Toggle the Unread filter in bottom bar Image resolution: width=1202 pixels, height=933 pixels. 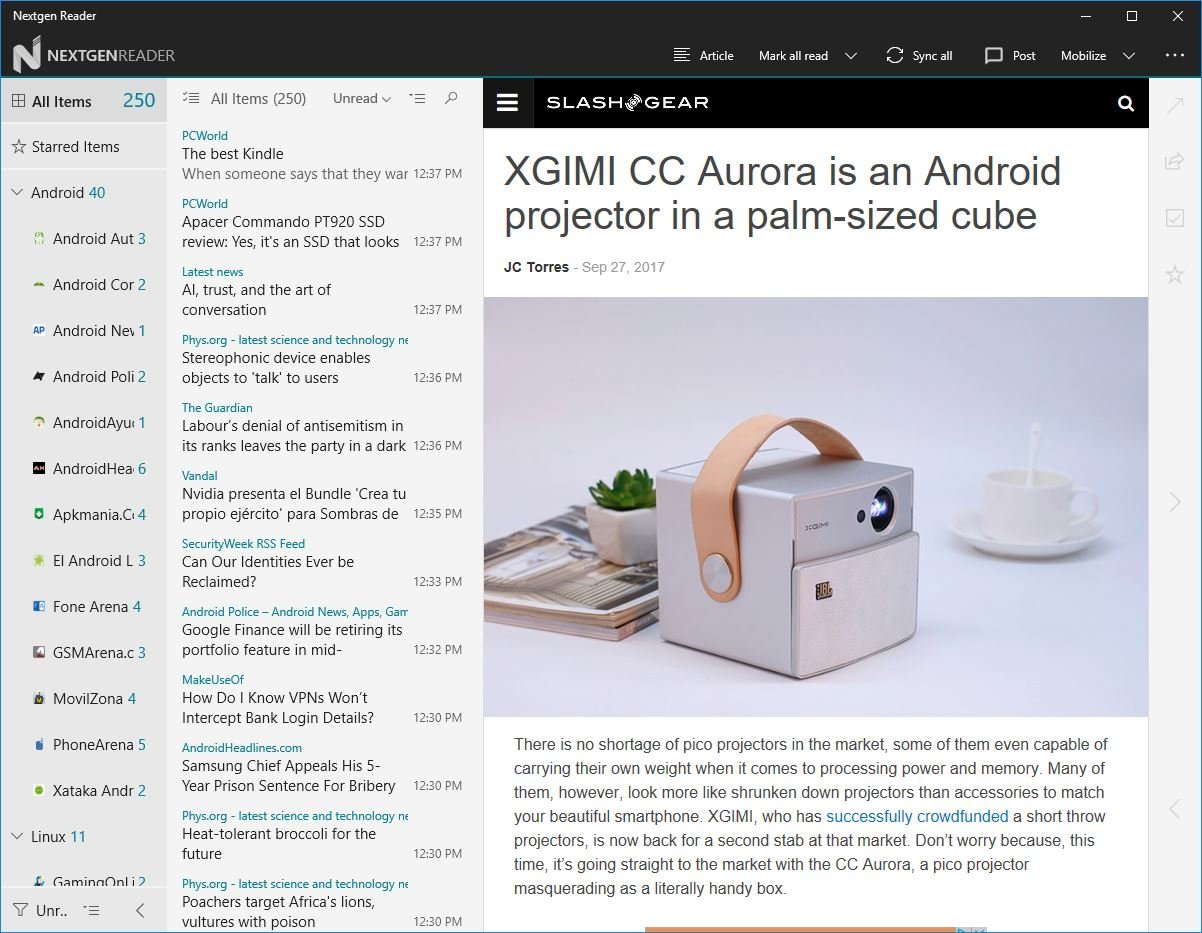tap(40, 910)
